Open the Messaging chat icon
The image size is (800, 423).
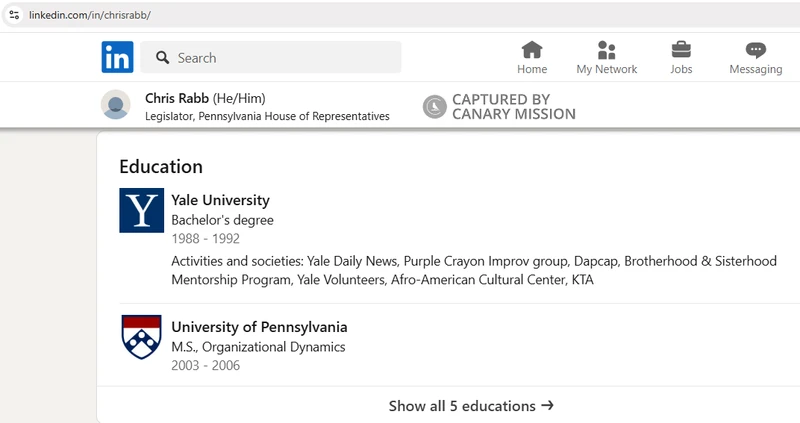[756, 50]
